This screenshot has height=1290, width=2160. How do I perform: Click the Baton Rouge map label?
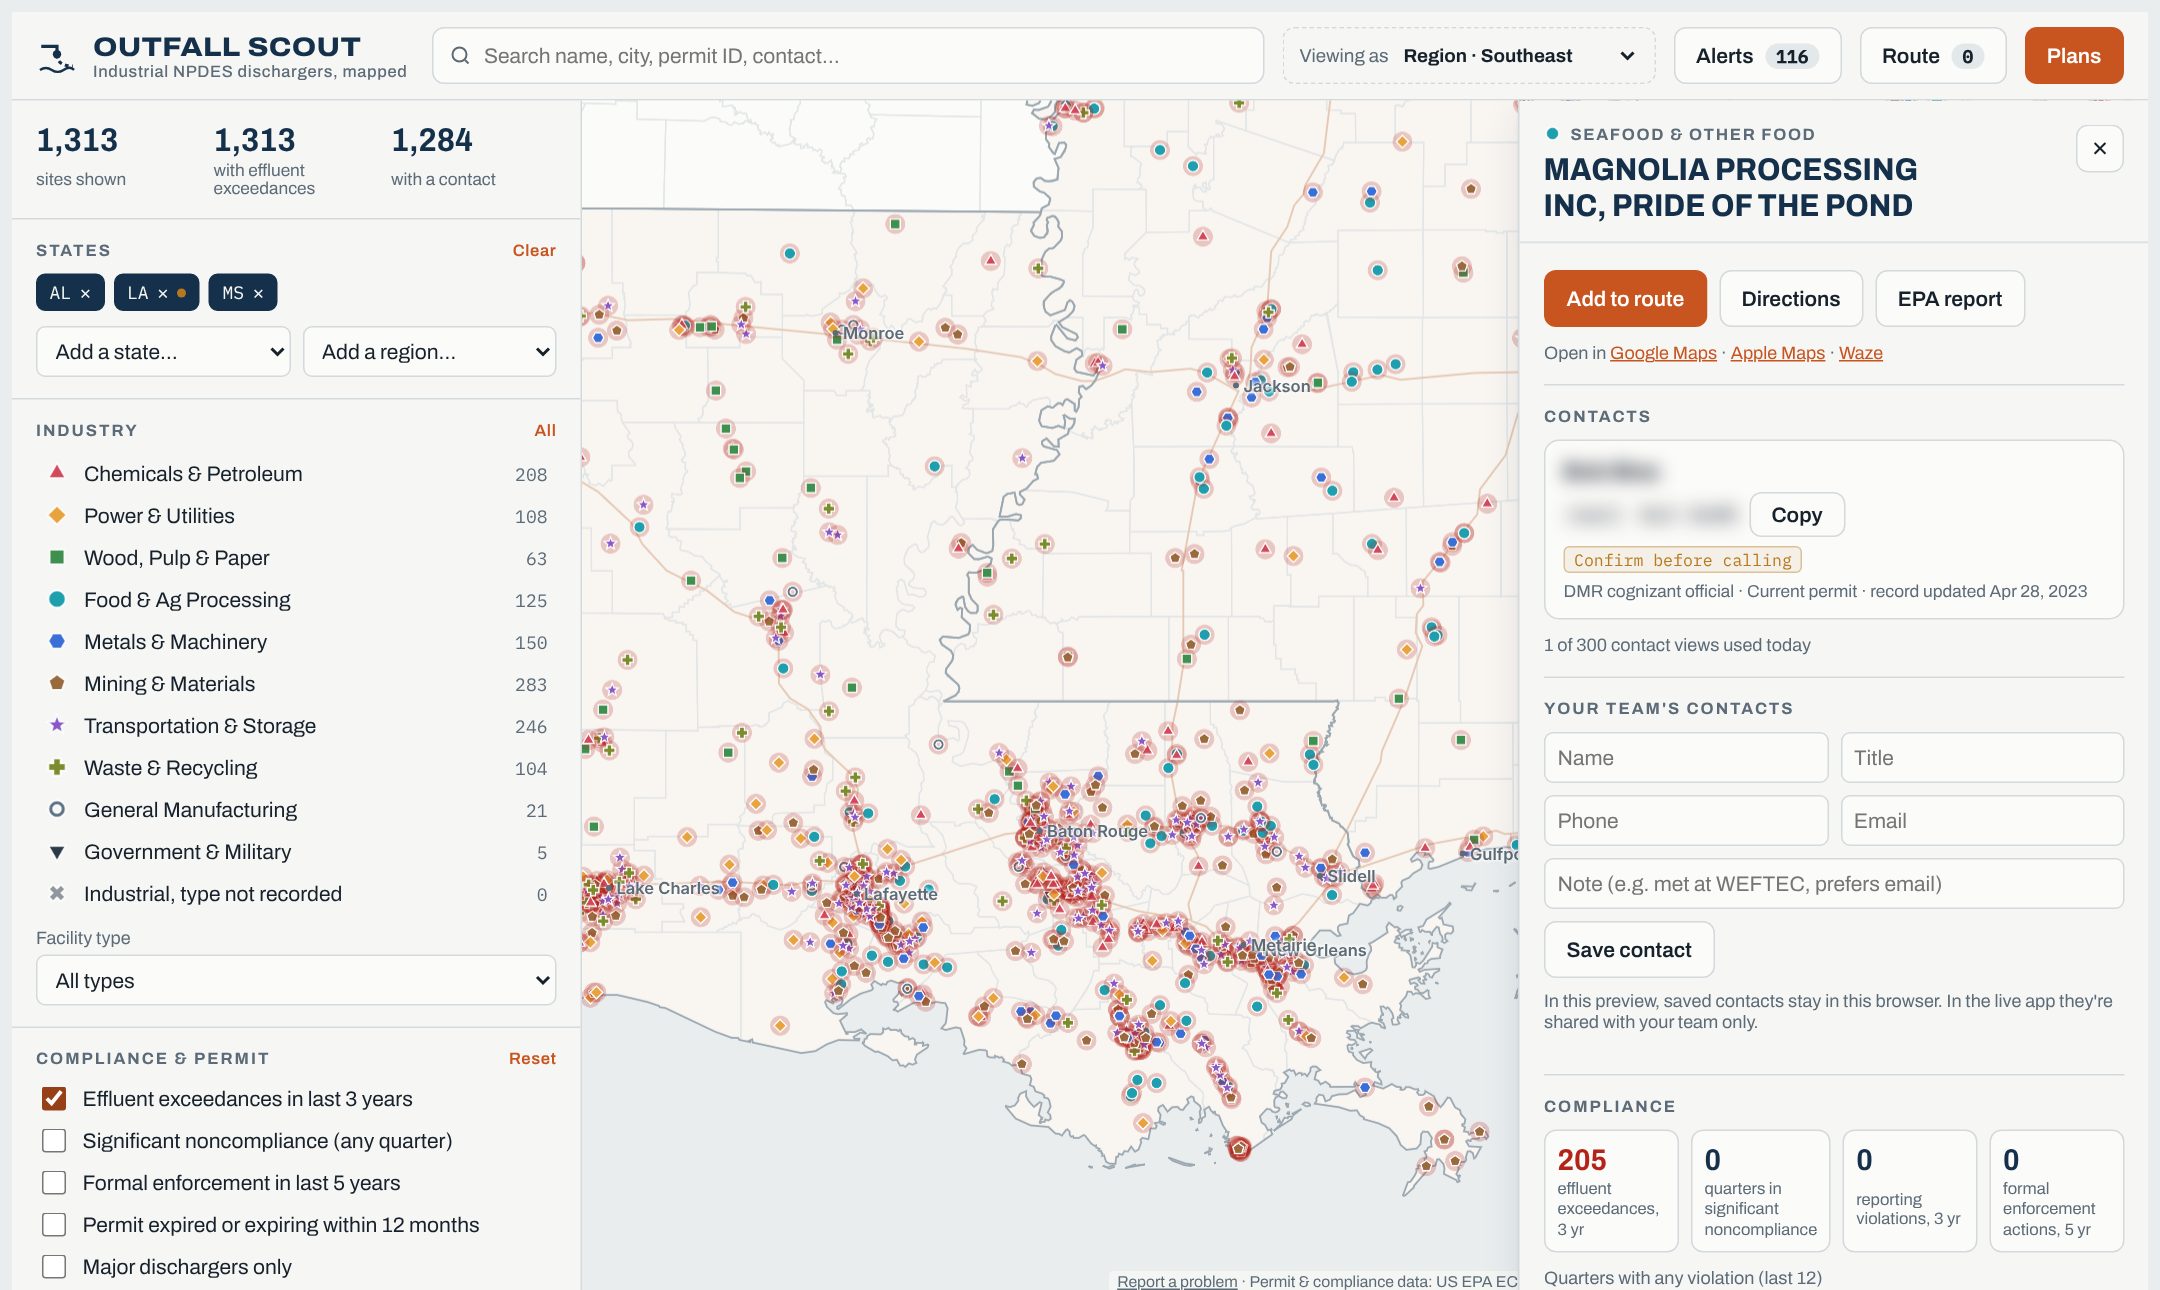1097,831
